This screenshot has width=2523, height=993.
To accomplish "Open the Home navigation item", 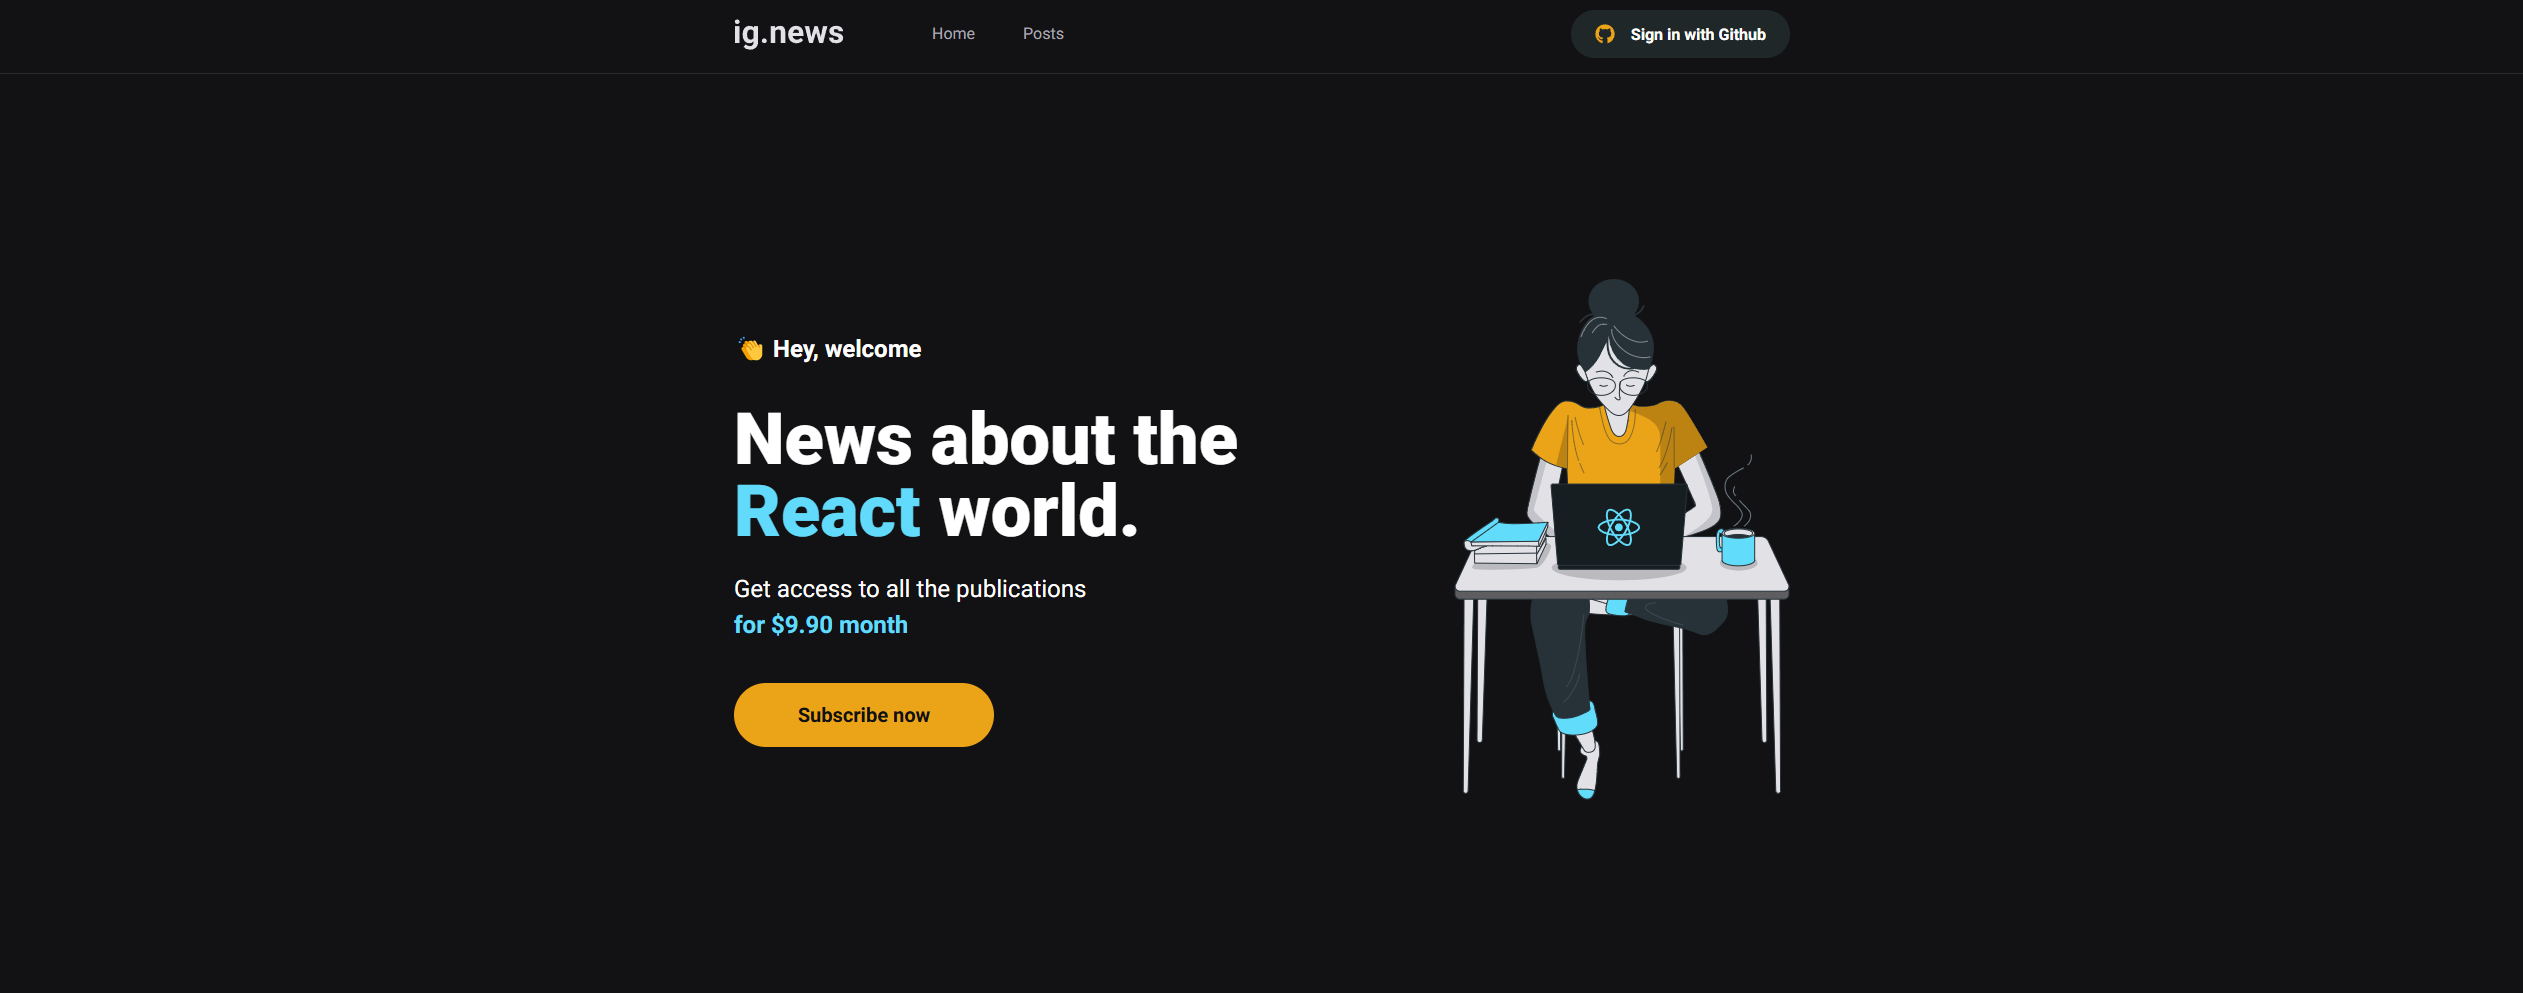I will 953,34.
